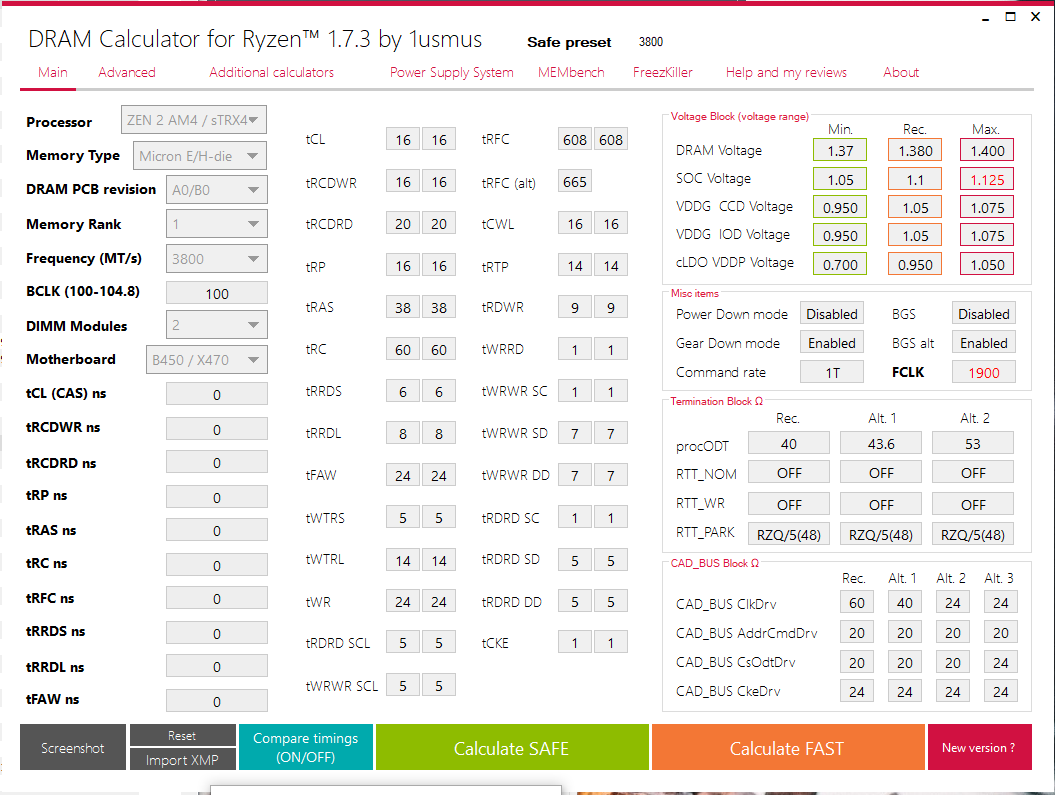
Task: Click the tRFC (alt) value 665
Action: (575, 182)
